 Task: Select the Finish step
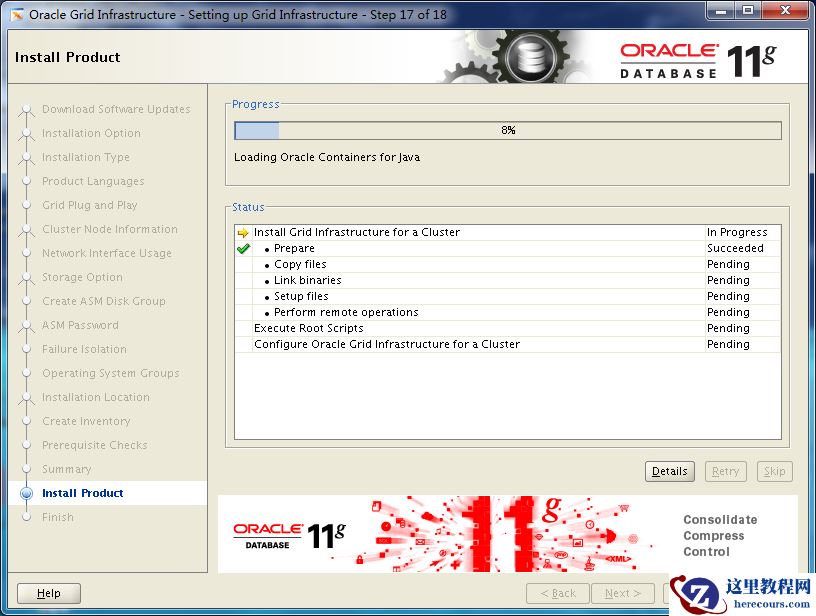[x=58, y=517]
